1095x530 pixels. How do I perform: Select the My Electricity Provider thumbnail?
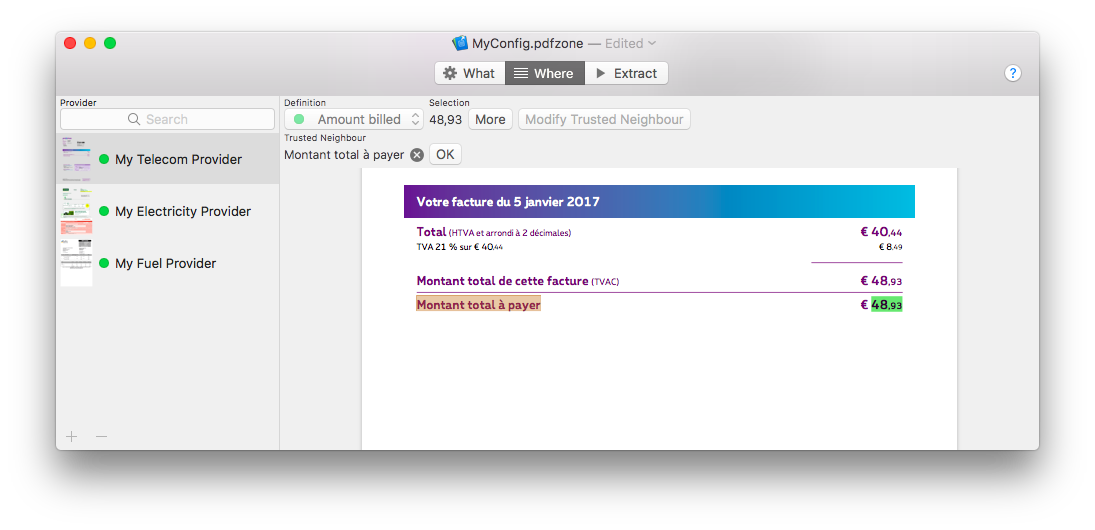tap(76, 211)
